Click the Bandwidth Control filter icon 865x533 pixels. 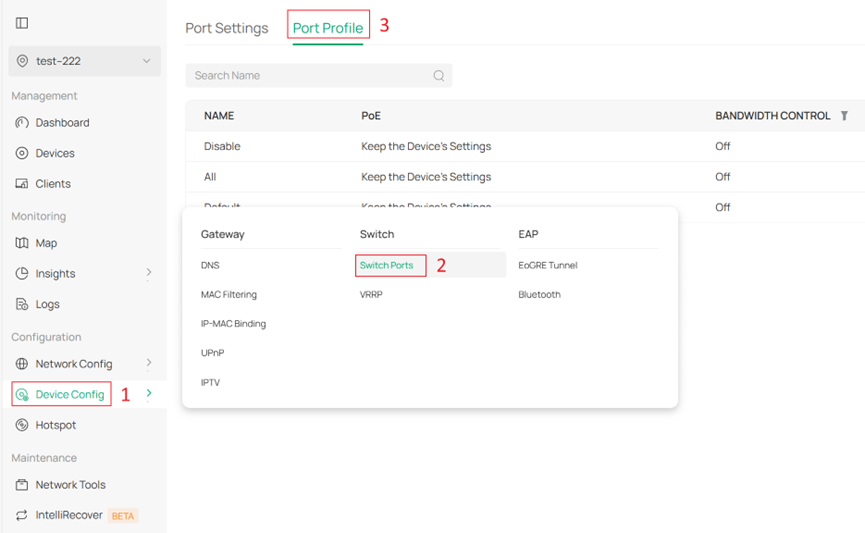click(844, 116)
